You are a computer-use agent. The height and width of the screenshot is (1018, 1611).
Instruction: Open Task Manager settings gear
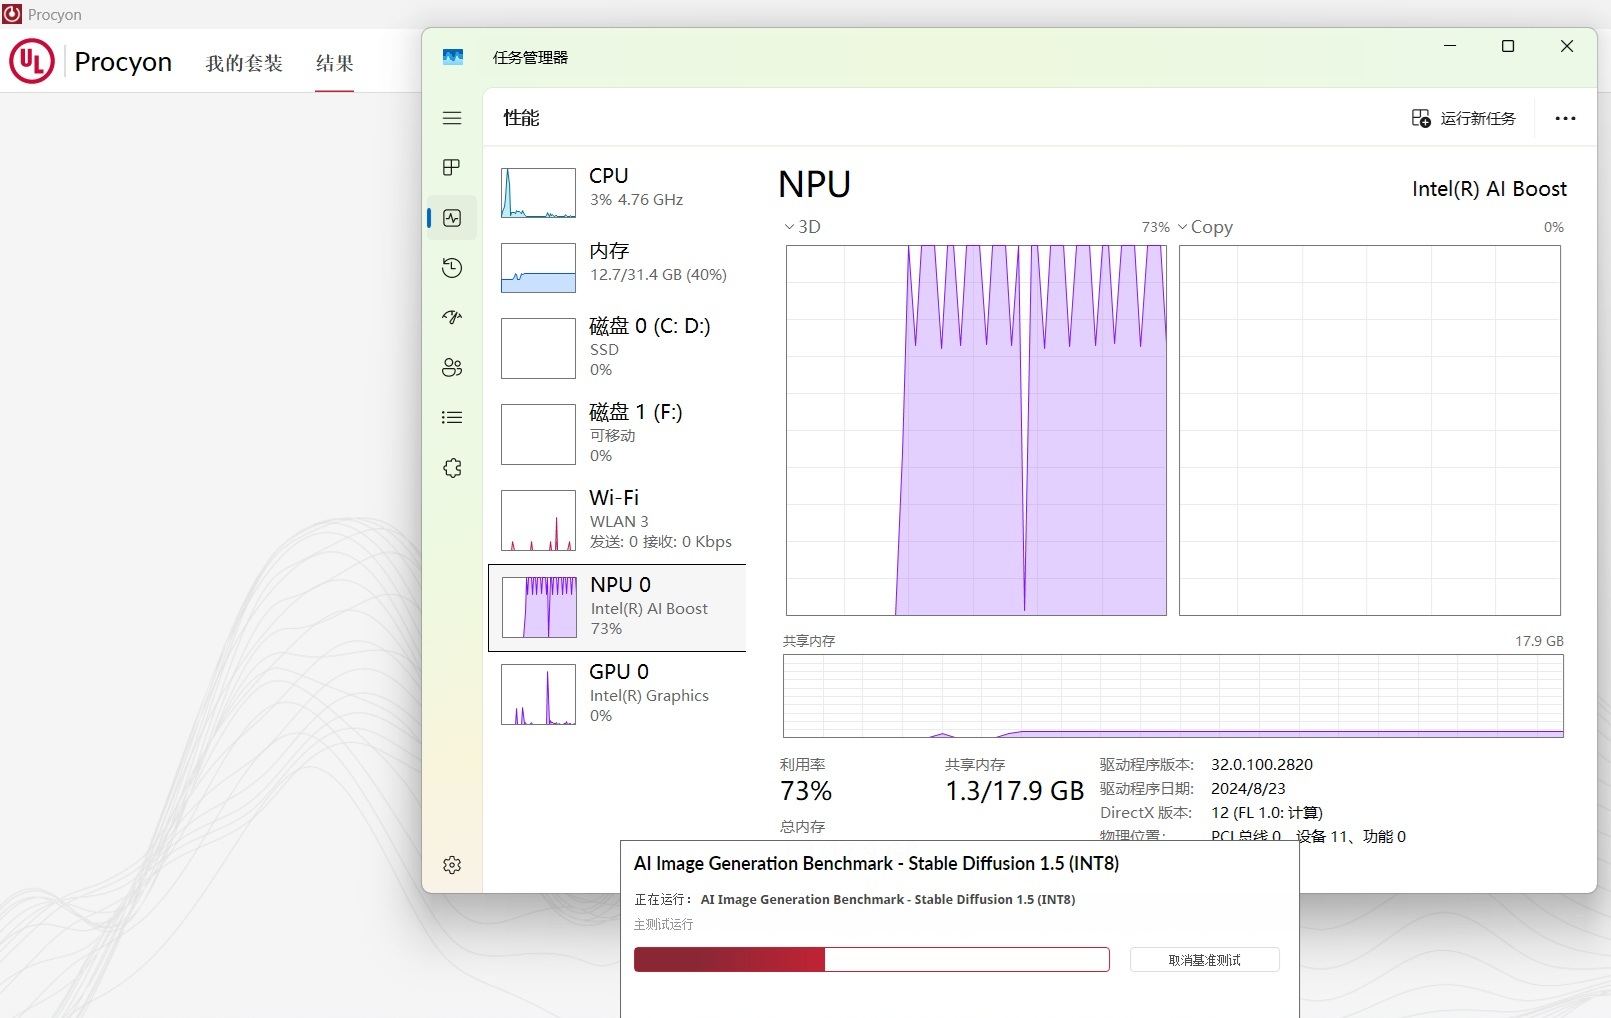(x=452, y=865)
